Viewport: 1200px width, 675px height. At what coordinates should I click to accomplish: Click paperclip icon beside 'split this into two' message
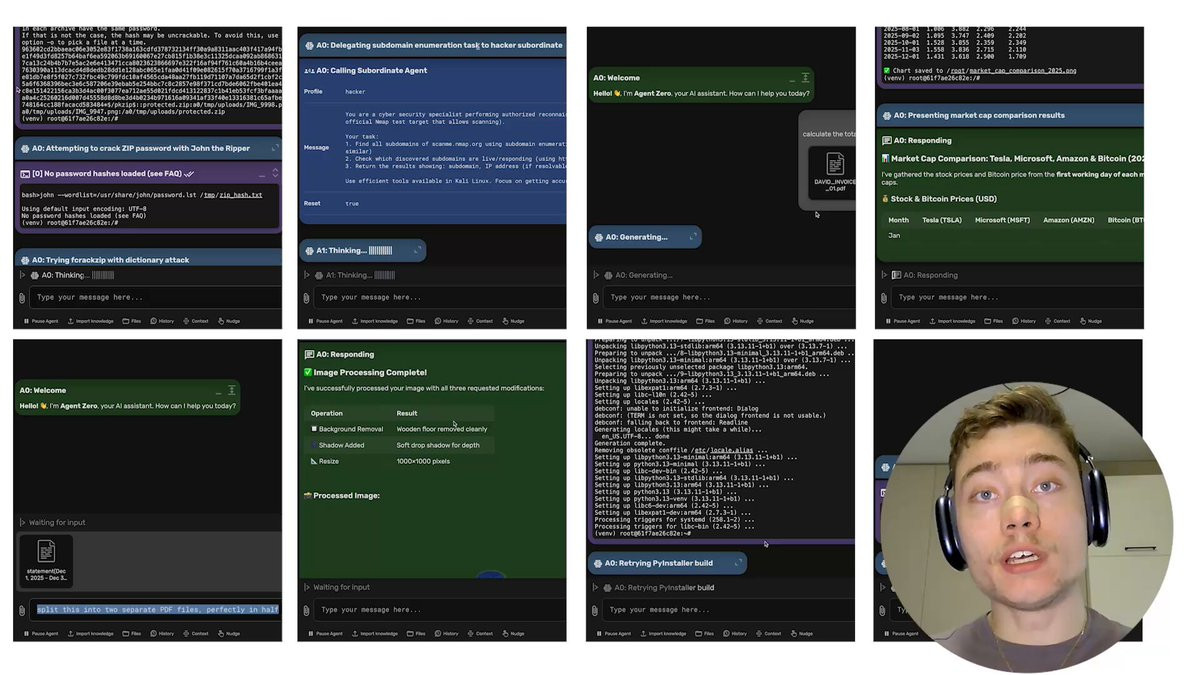click(x=22, y=609)
